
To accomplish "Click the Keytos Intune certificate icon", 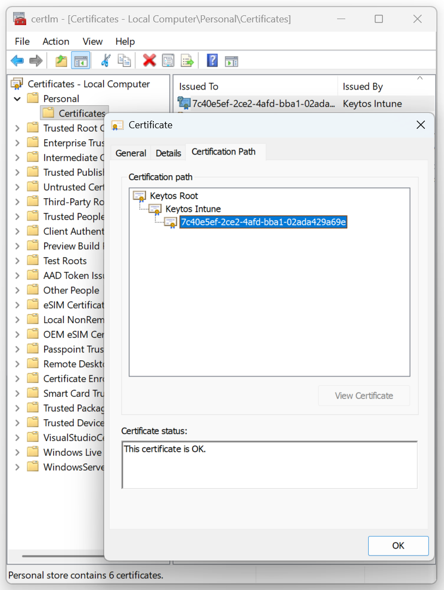I will point(155,209).
